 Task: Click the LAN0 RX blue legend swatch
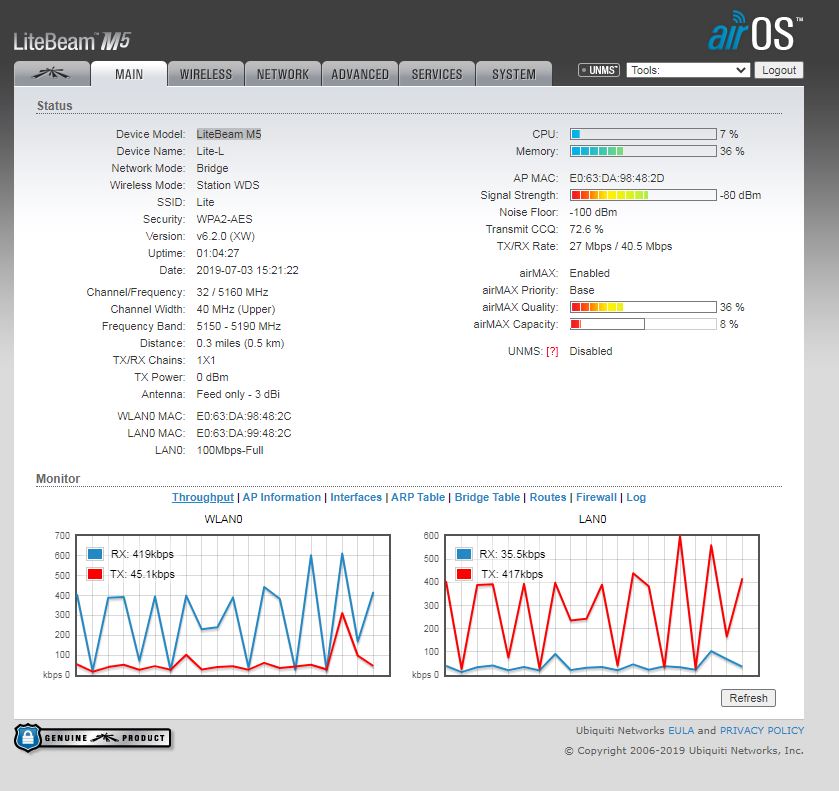[464, 554]
